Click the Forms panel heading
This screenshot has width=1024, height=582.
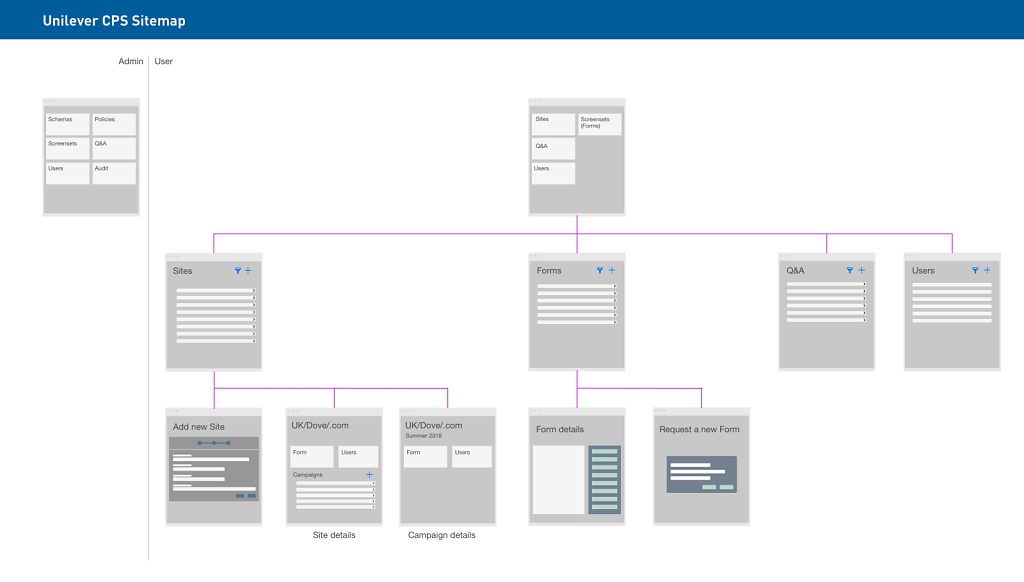click(x=549, y=270)
